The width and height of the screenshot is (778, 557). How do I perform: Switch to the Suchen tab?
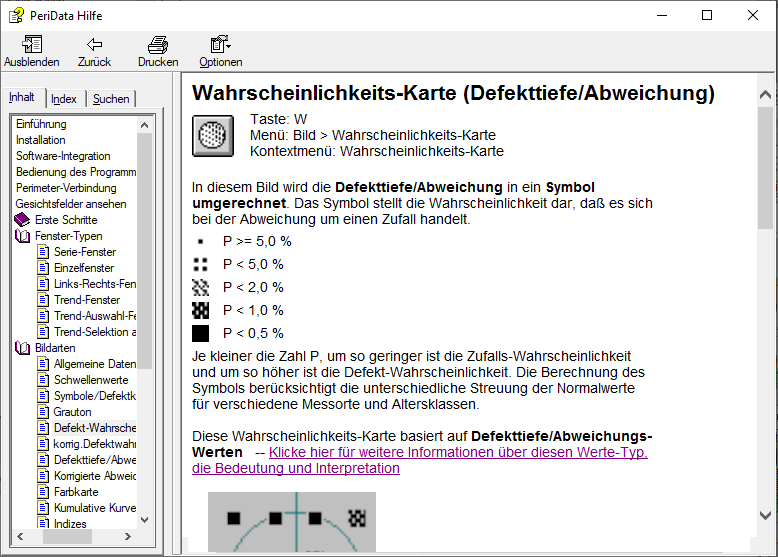click(111, 99)
